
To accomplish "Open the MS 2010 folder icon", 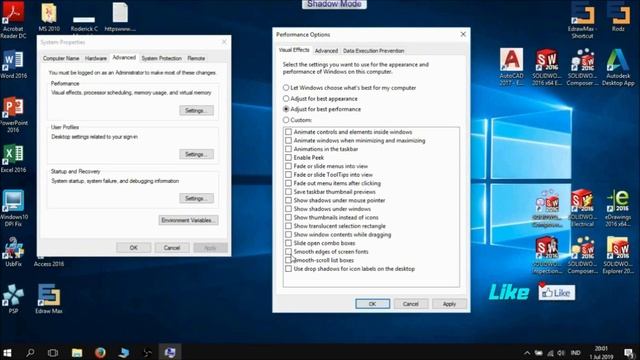I will pos(49,18).
